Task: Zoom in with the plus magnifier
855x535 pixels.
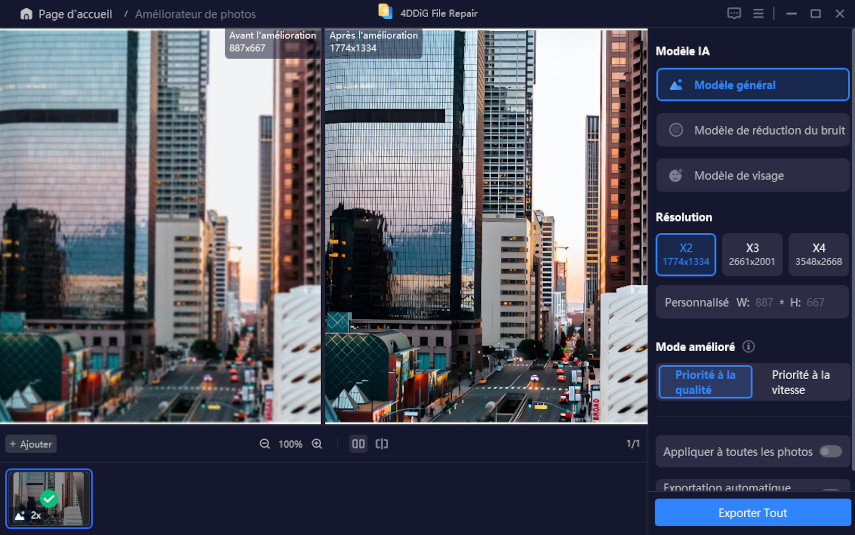Action: coord(317,444)
